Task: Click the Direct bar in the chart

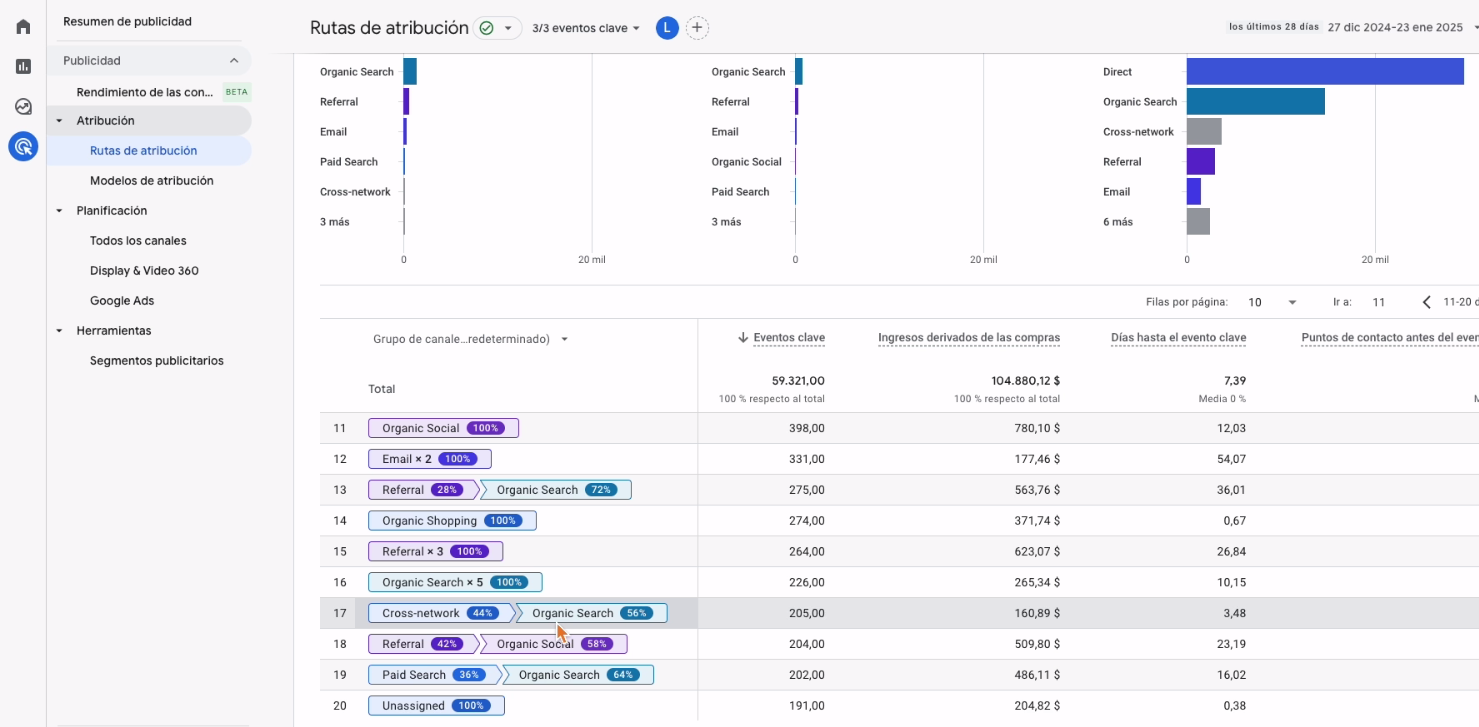Action: pyautogui.click(x=1324, y=72)
